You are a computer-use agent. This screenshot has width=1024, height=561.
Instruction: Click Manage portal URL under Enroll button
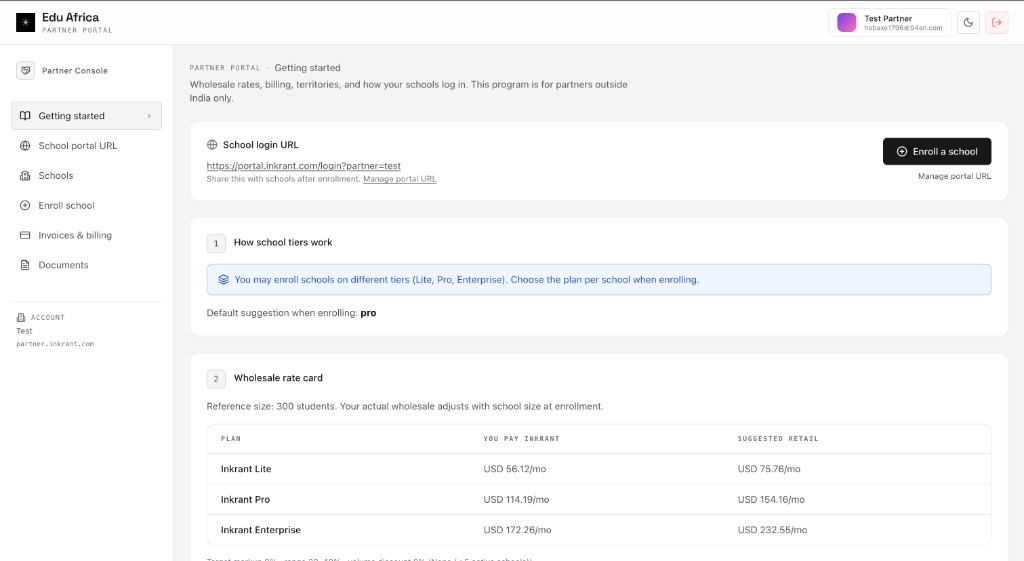pos(954,176)
